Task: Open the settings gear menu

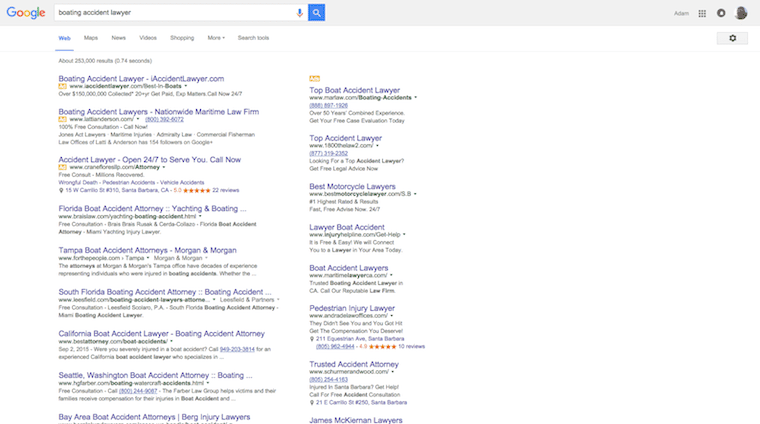Action: [732, 38]
